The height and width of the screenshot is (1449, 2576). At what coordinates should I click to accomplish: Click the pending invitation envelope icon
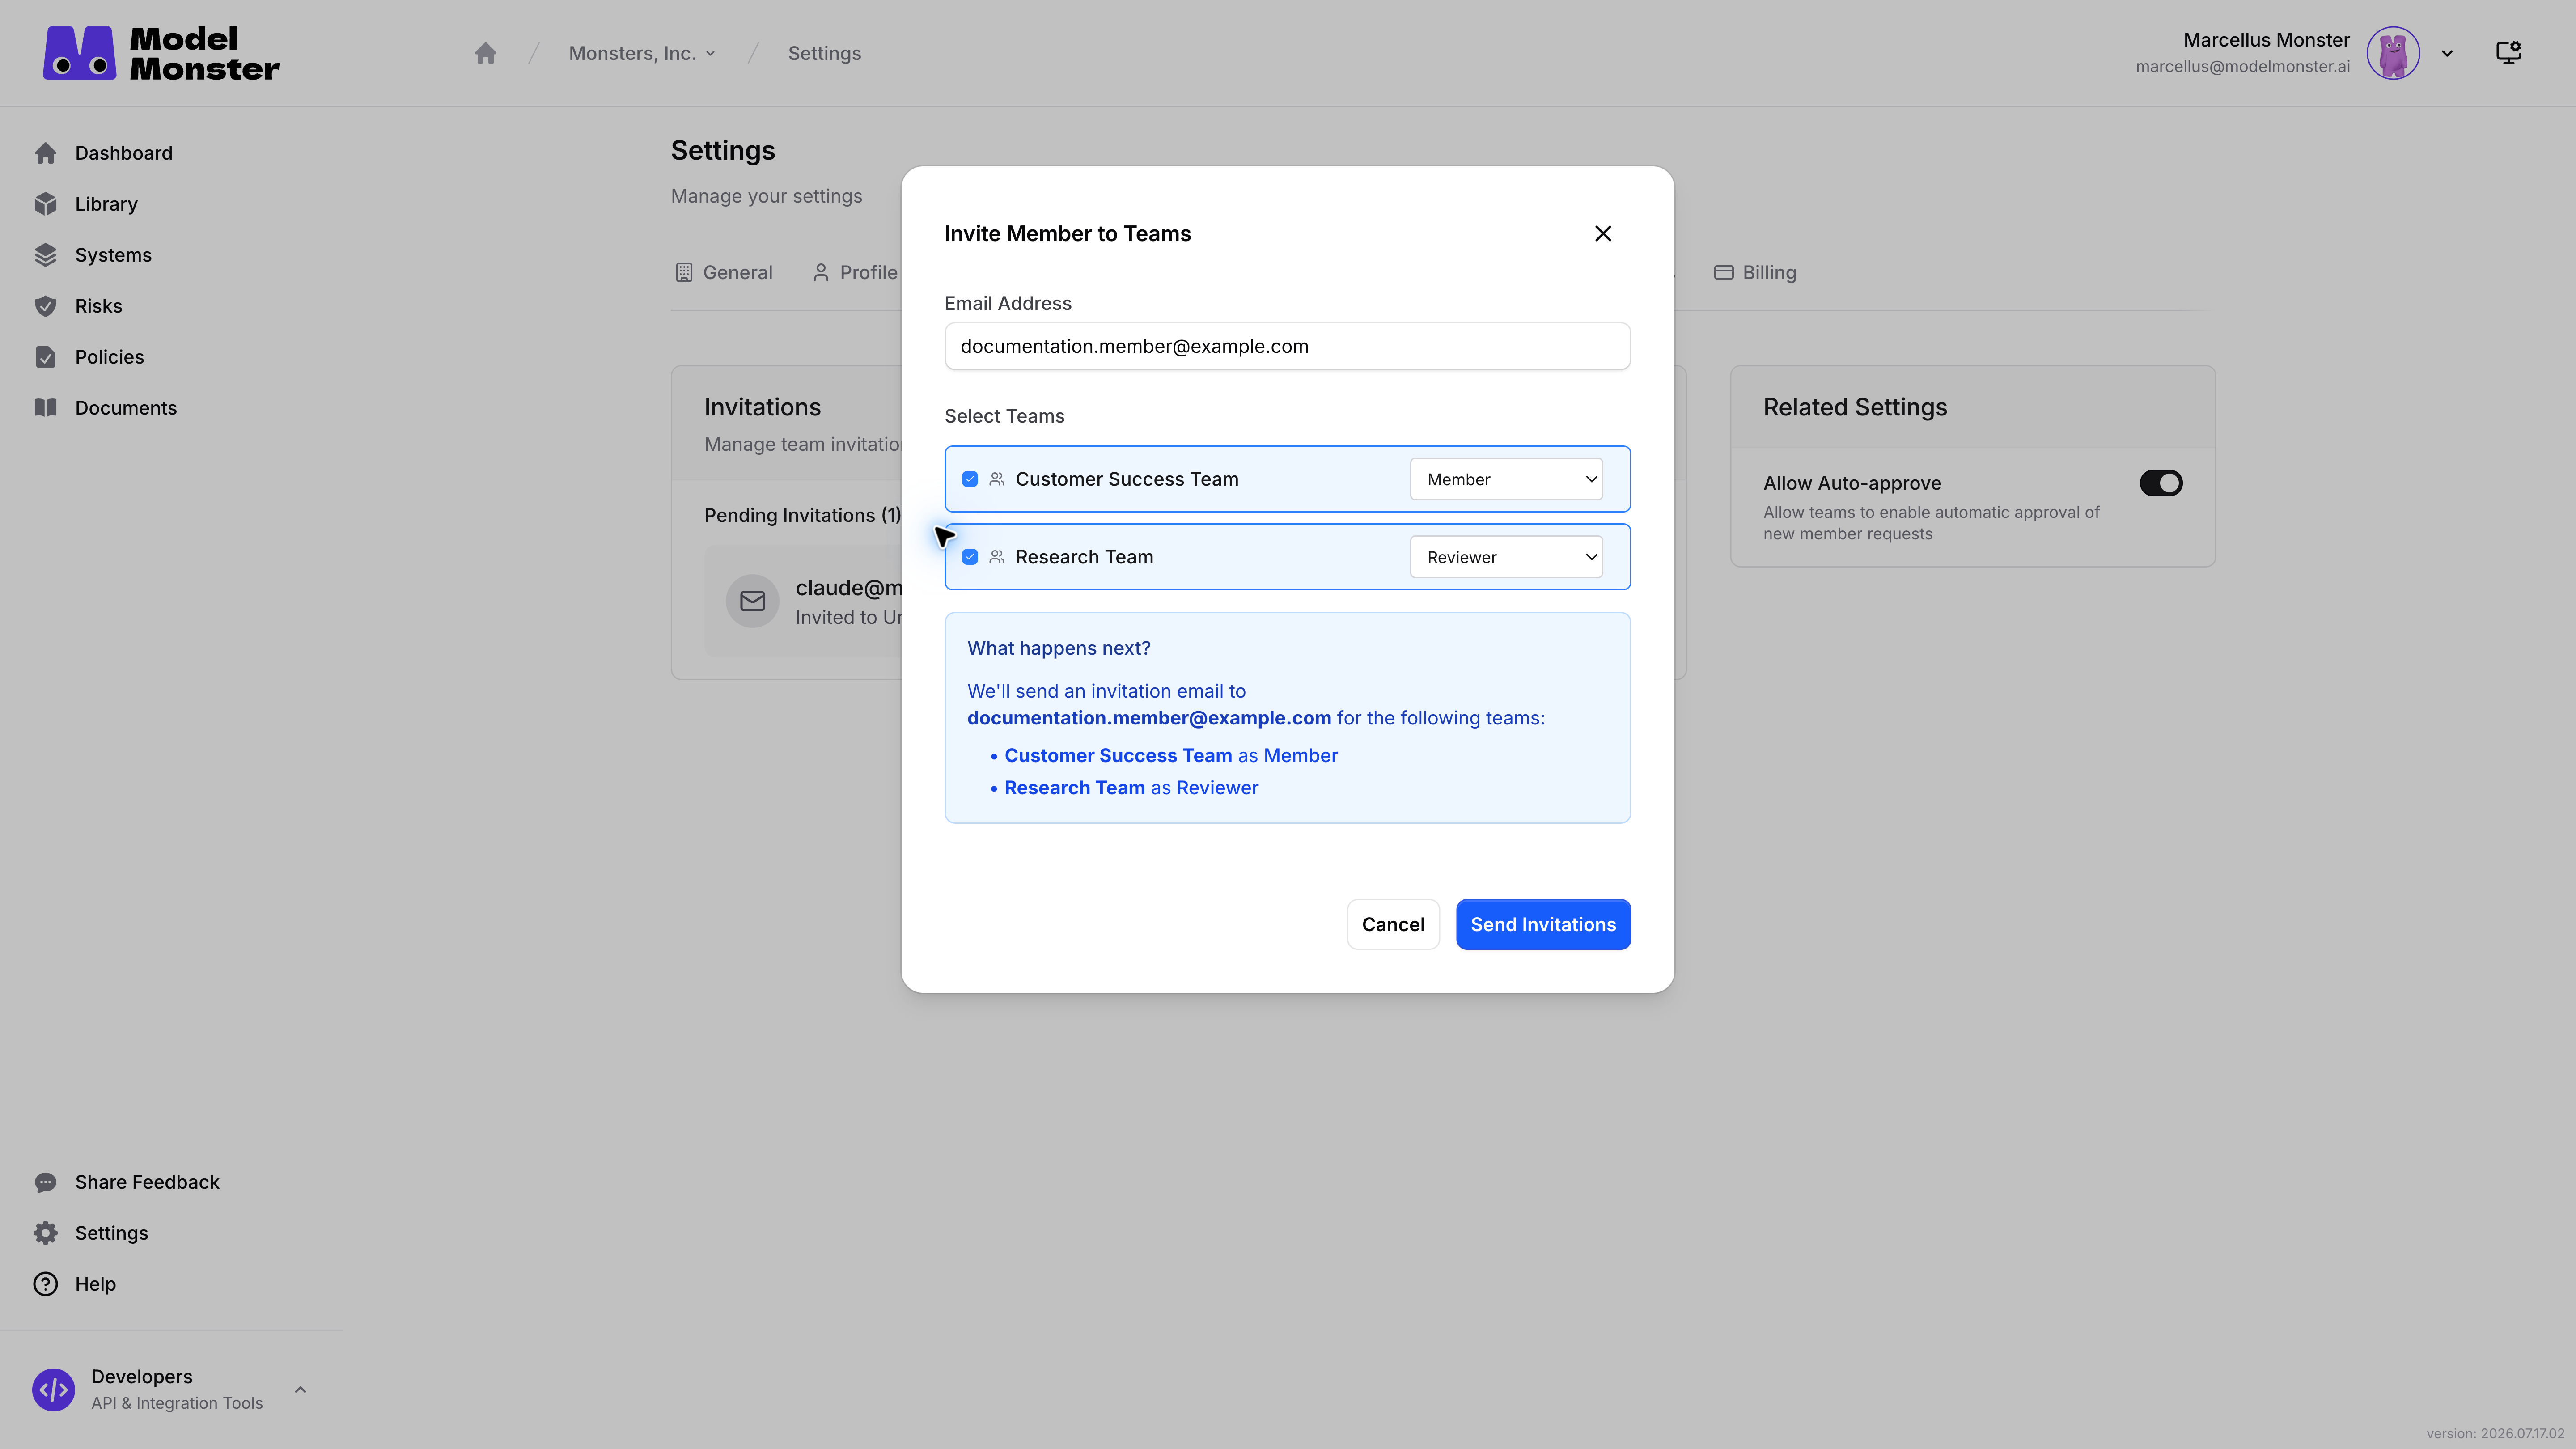tap(752, 601)
